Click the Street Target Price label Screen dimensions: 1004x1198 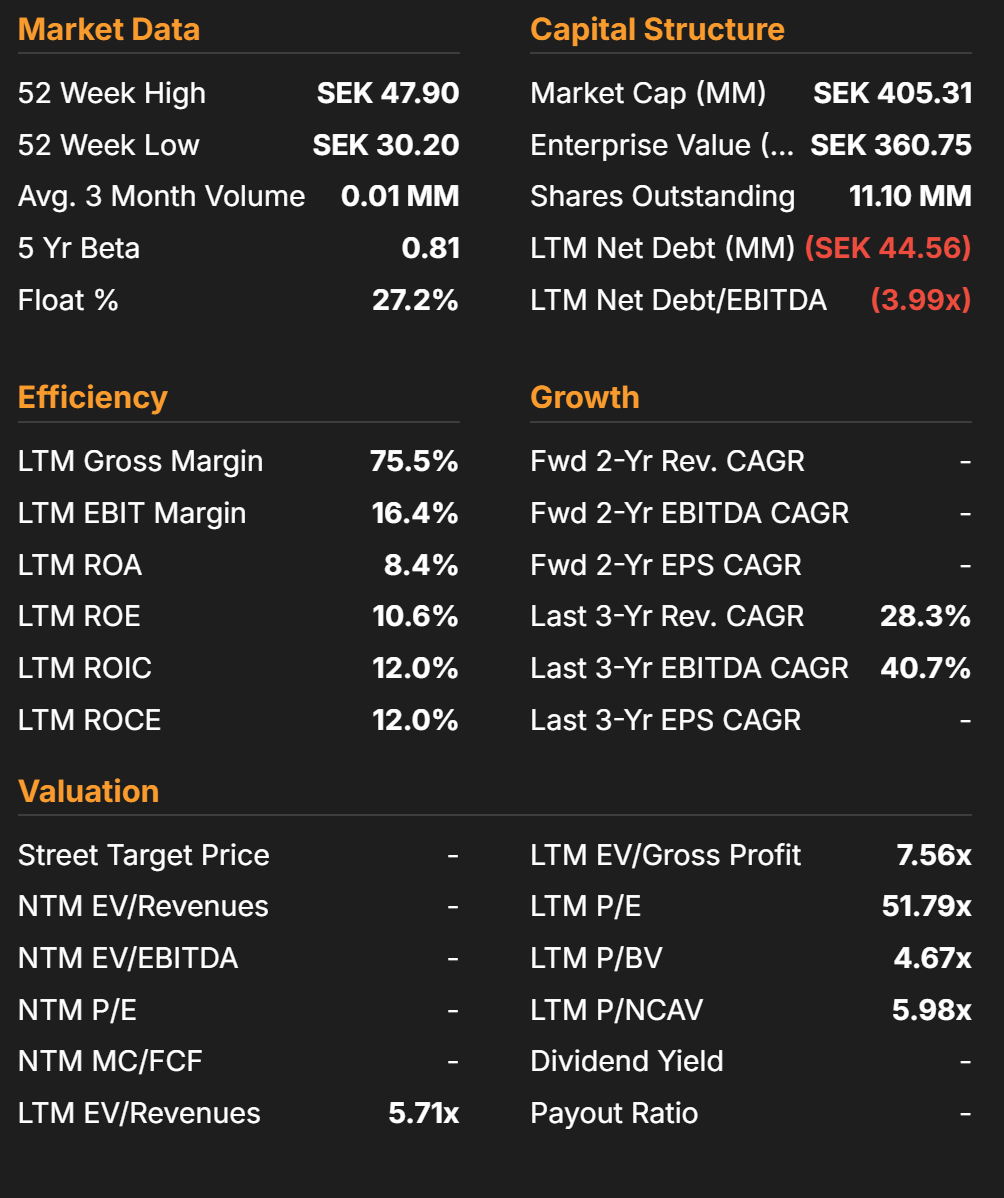tap(143, 855)
